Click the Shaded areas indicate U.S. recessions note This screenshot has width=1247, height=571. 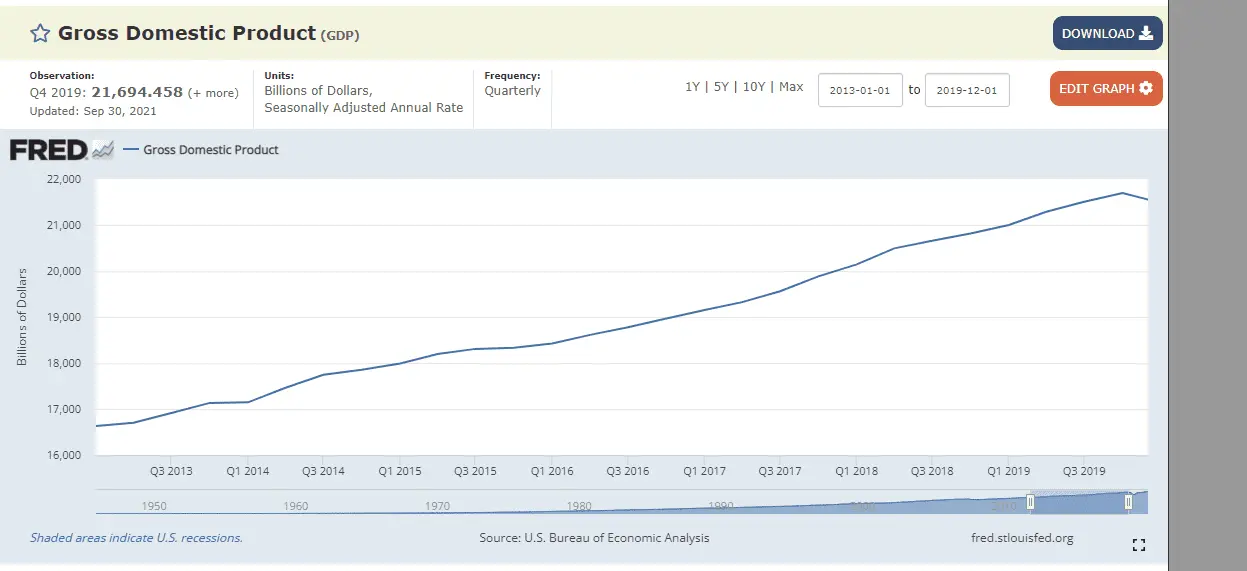click(x=136, y=538)
